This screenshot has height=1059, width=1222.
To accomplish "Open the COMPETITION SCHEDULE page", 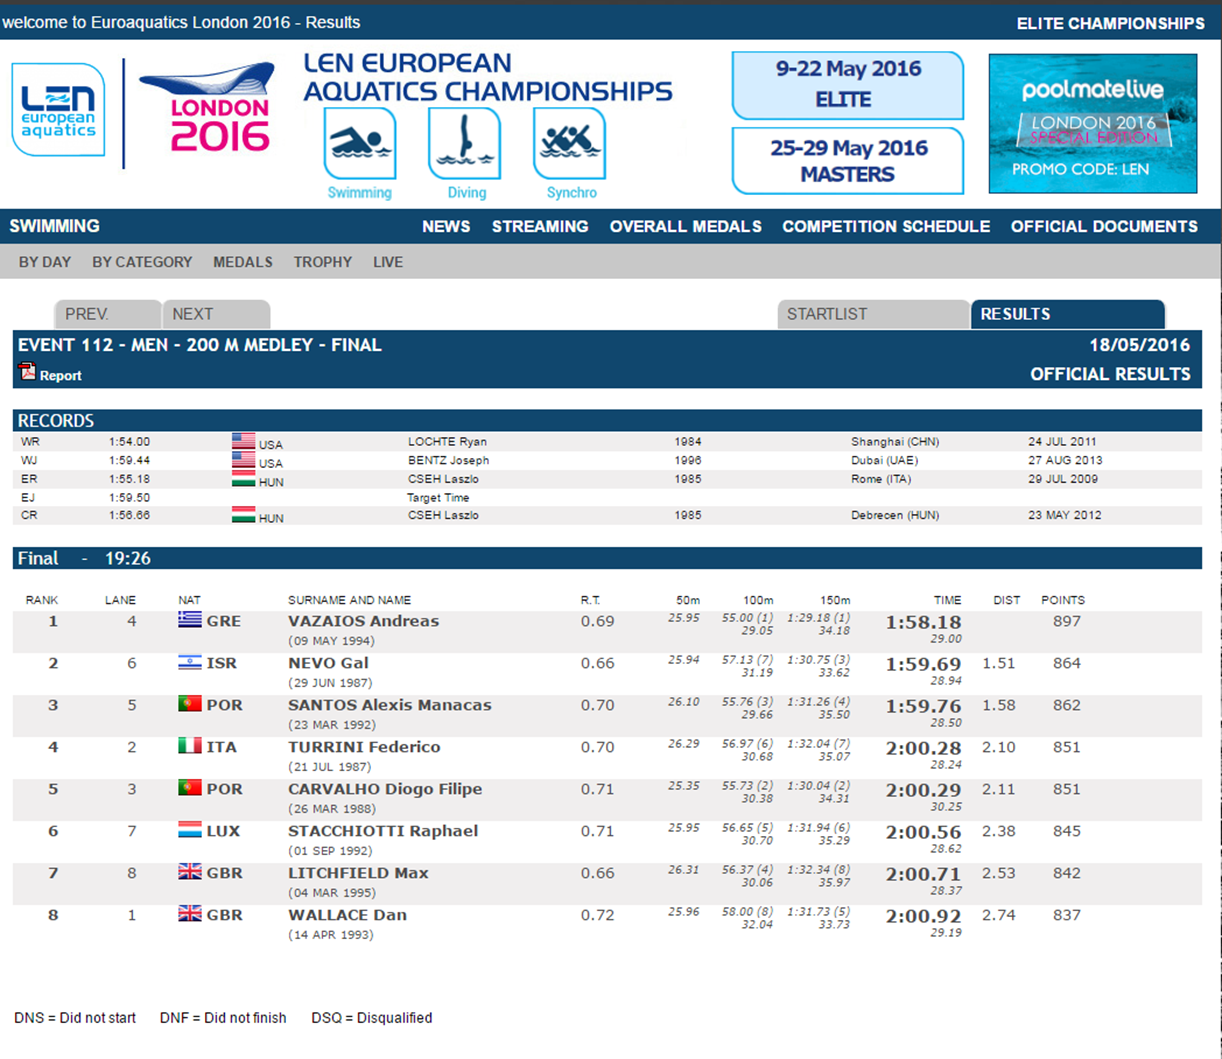I will (886, 227).
